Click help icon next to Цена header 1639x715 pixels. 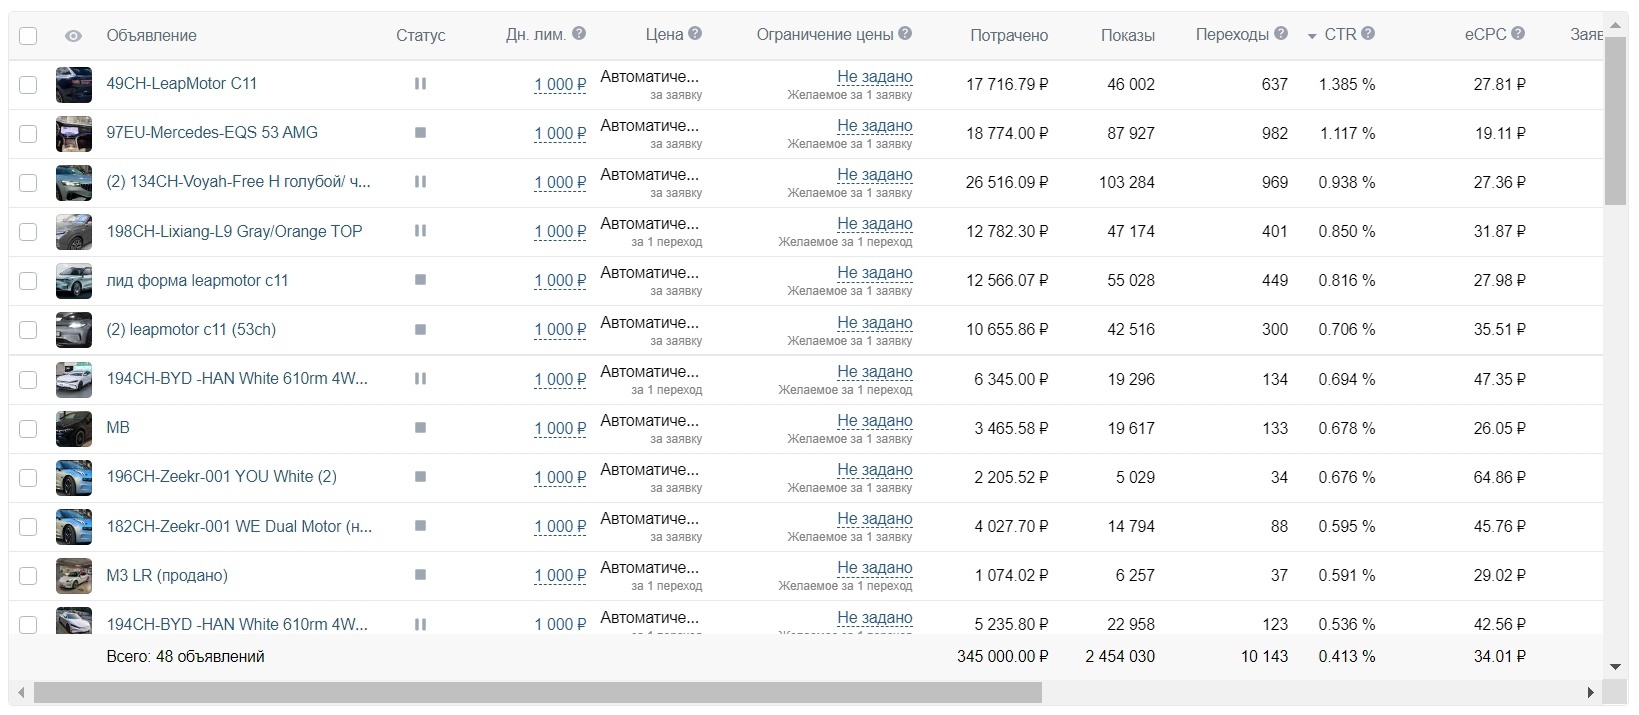695,33
